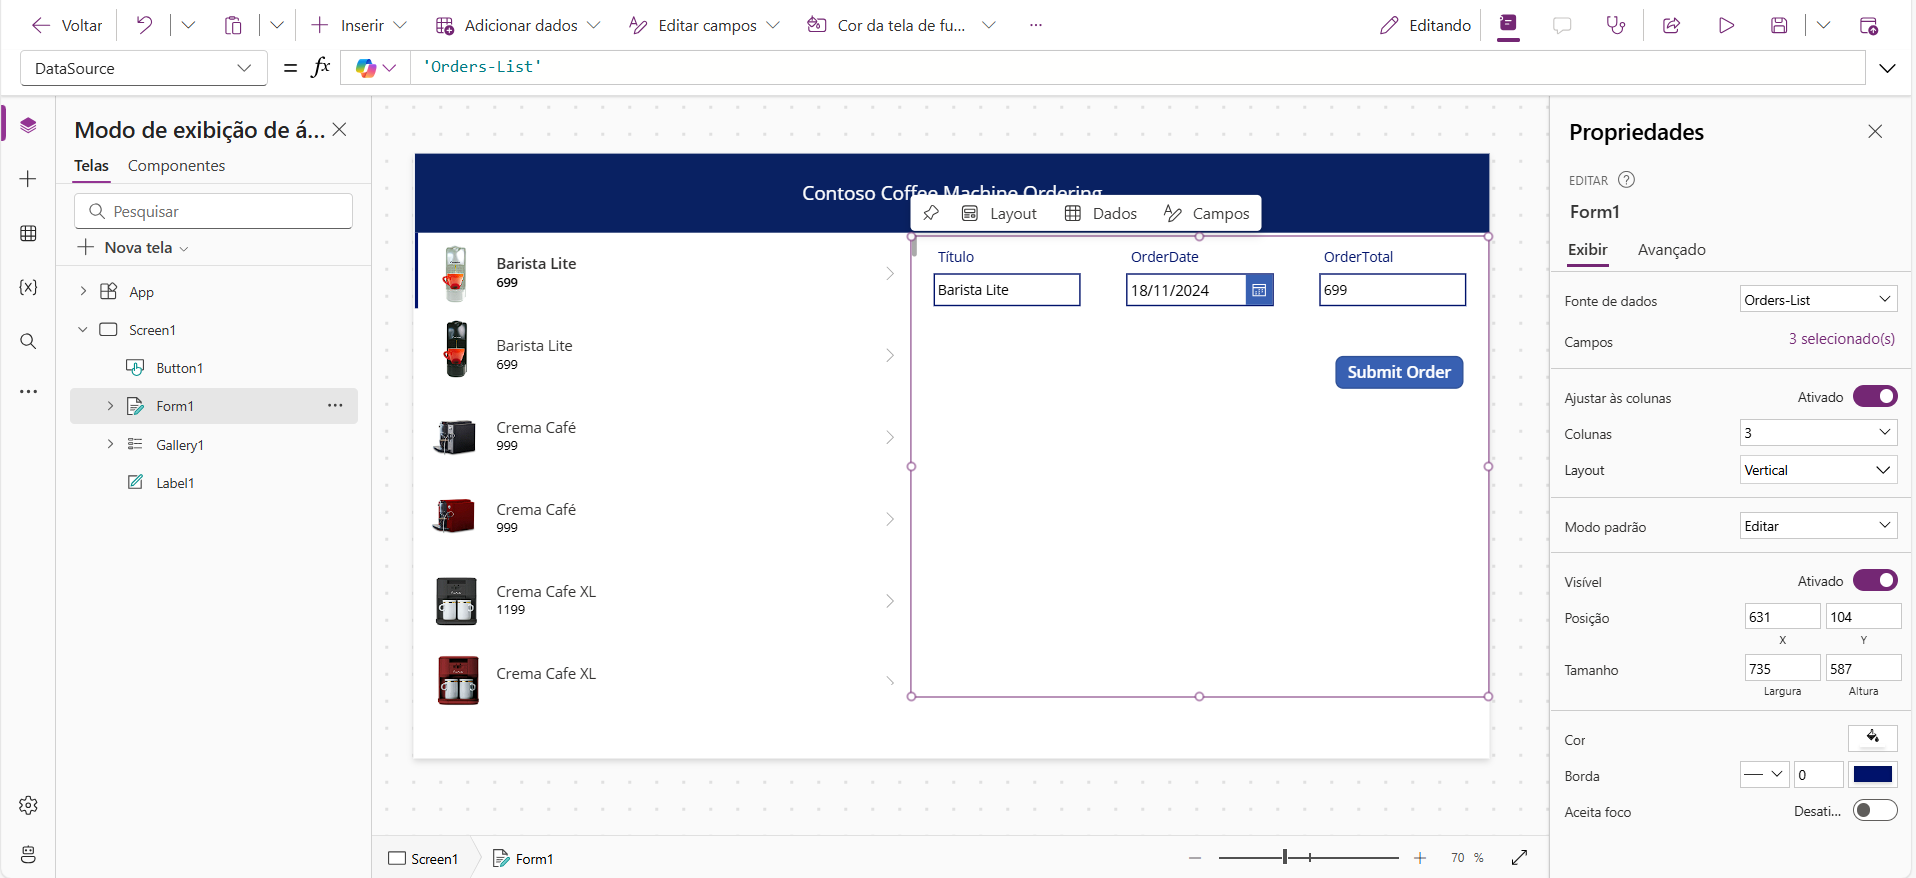
Task: Click the Pesquisar search field
Action: pyautogui.click(x=213, y=211)
